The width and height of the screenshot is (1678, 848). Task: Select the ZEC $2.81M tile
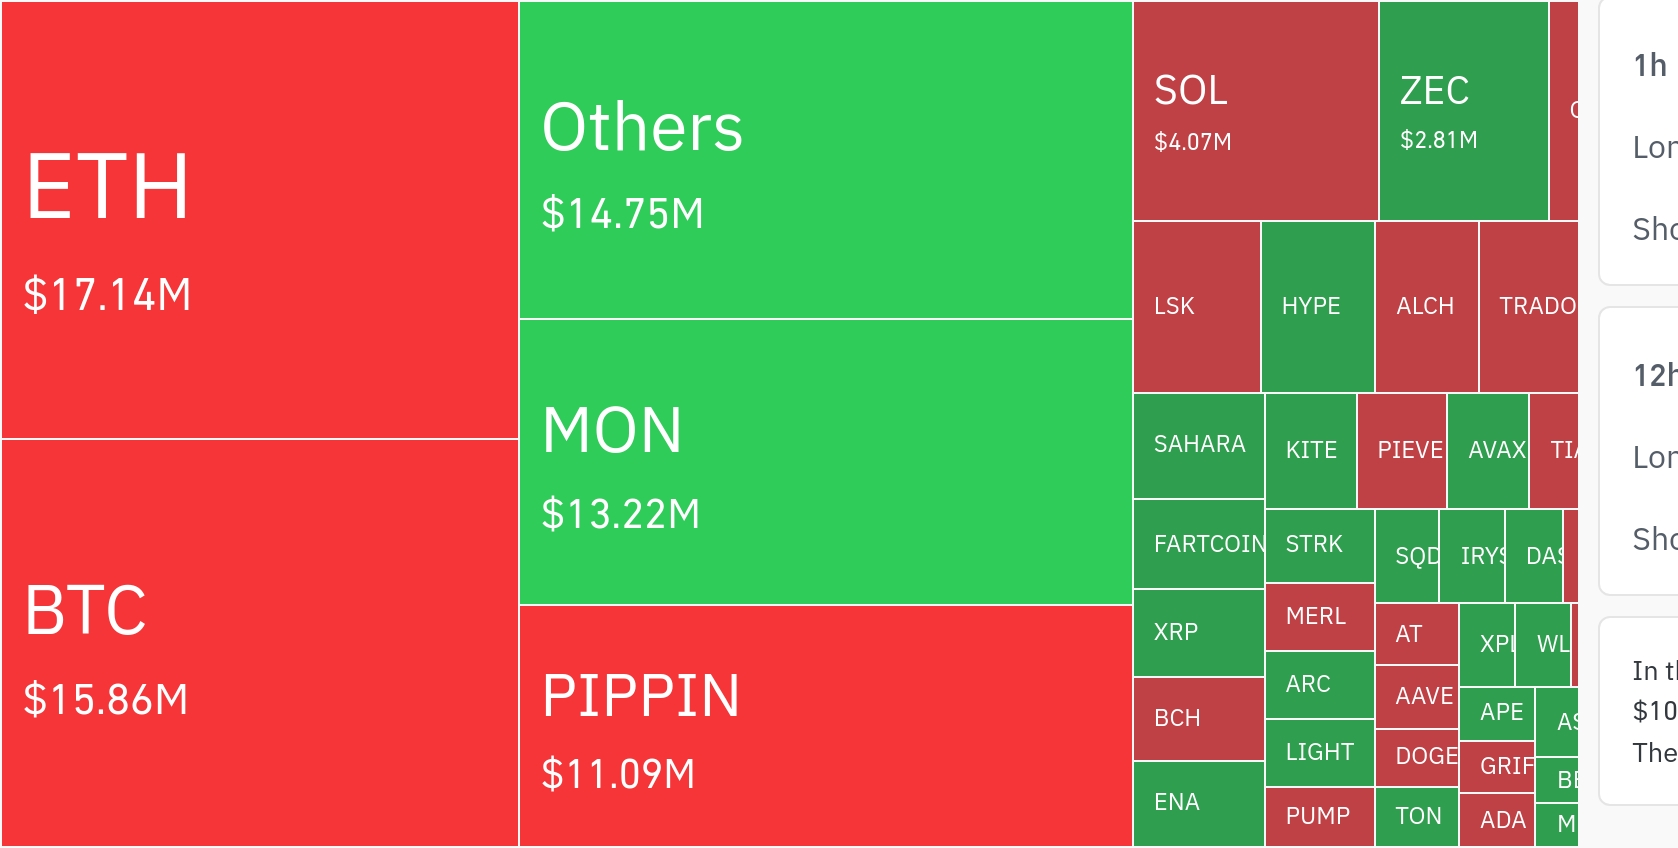point(1463,111)
